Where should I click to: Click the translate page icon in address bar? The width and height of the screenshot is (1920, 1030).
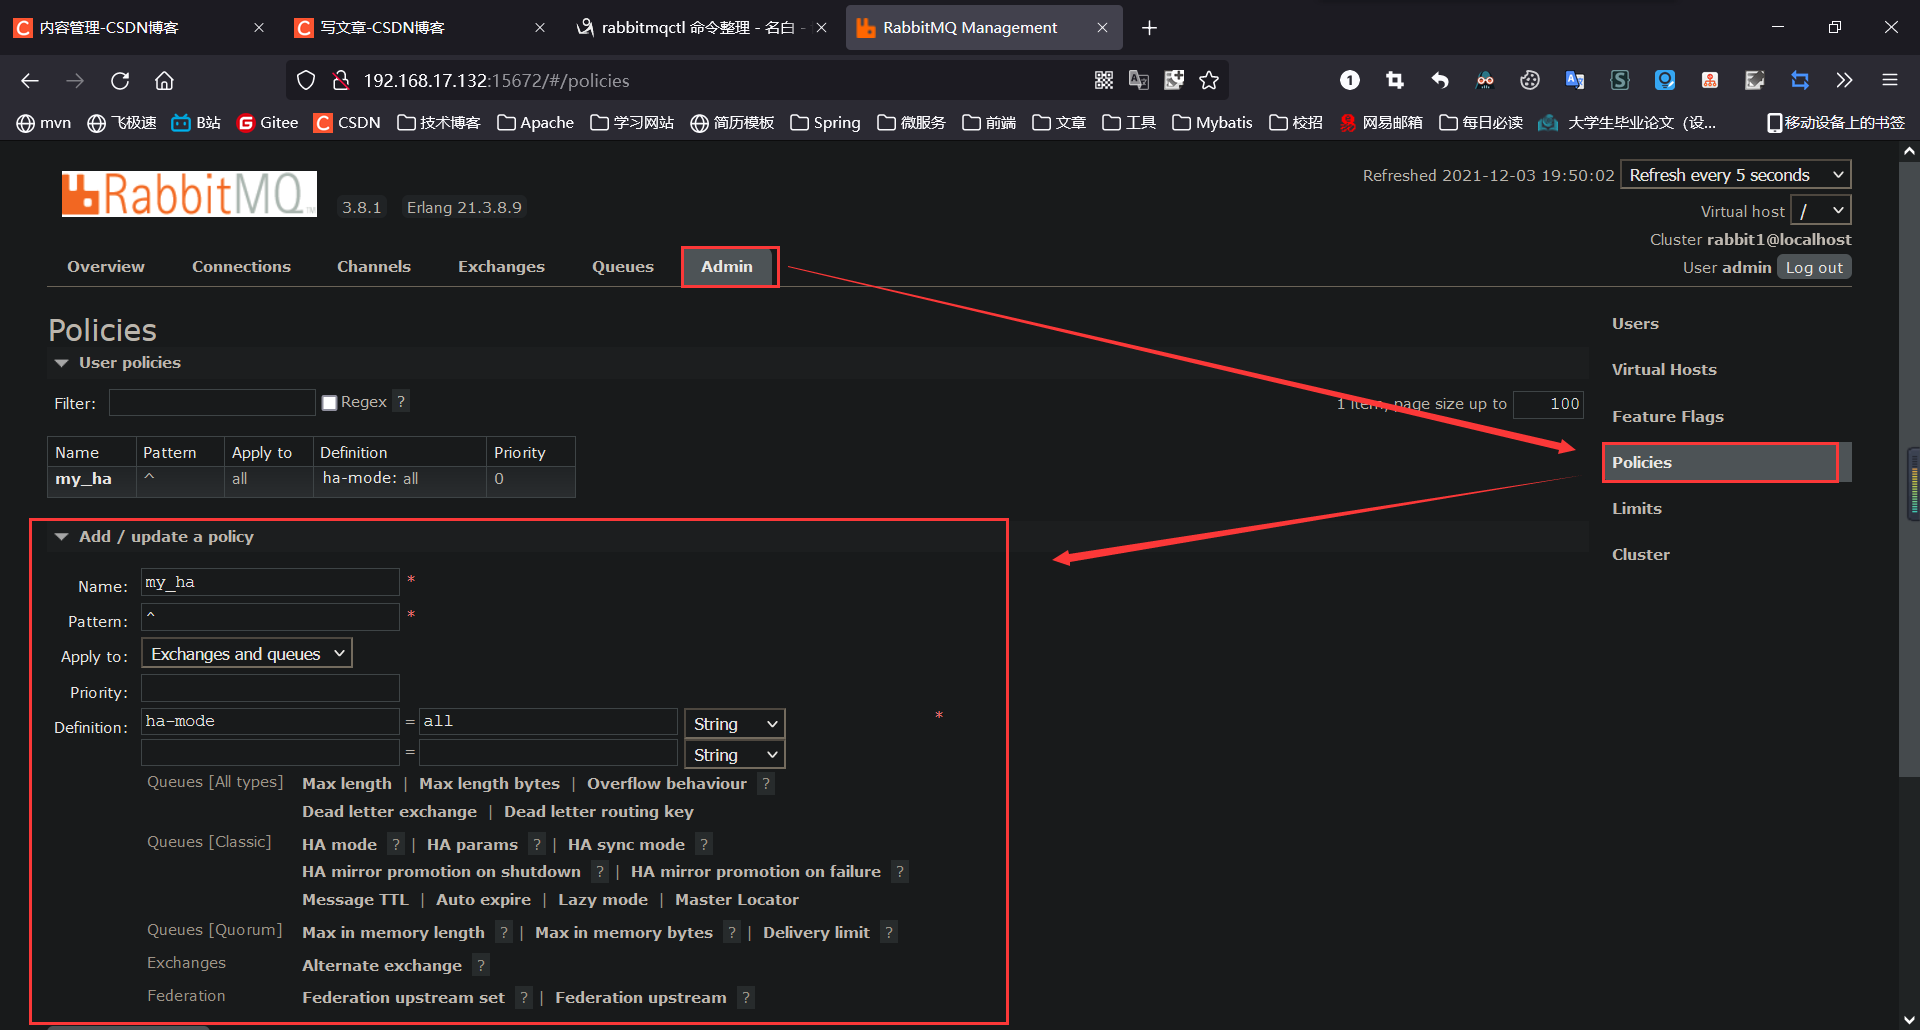[x=1139, y=80]
